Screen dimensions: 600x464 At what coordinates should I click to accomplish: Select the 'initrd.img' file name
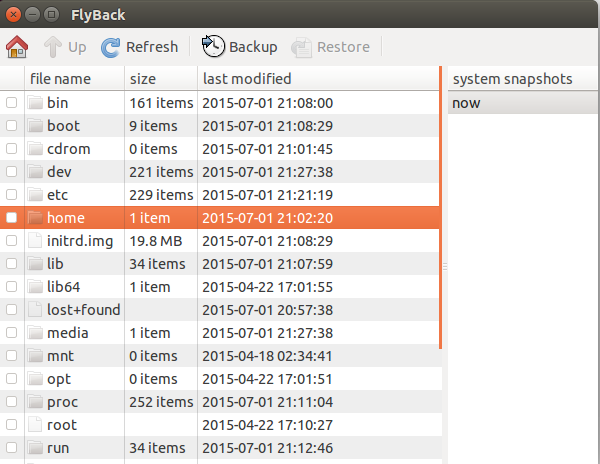point(80,241)
